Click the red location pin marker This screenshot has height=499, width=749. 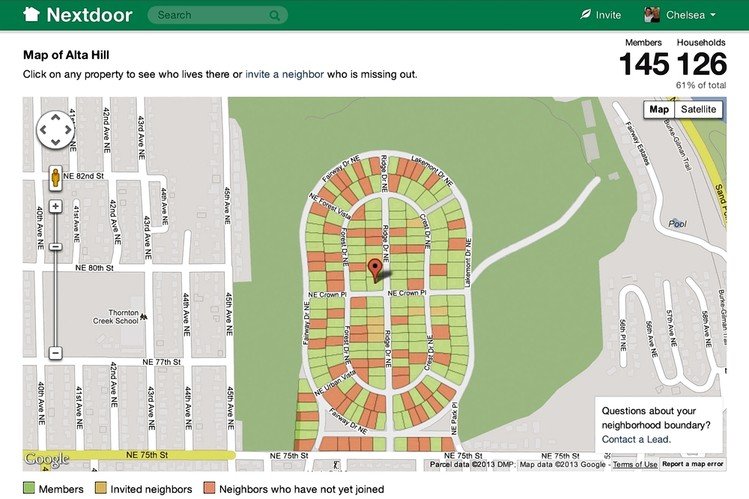375,270
